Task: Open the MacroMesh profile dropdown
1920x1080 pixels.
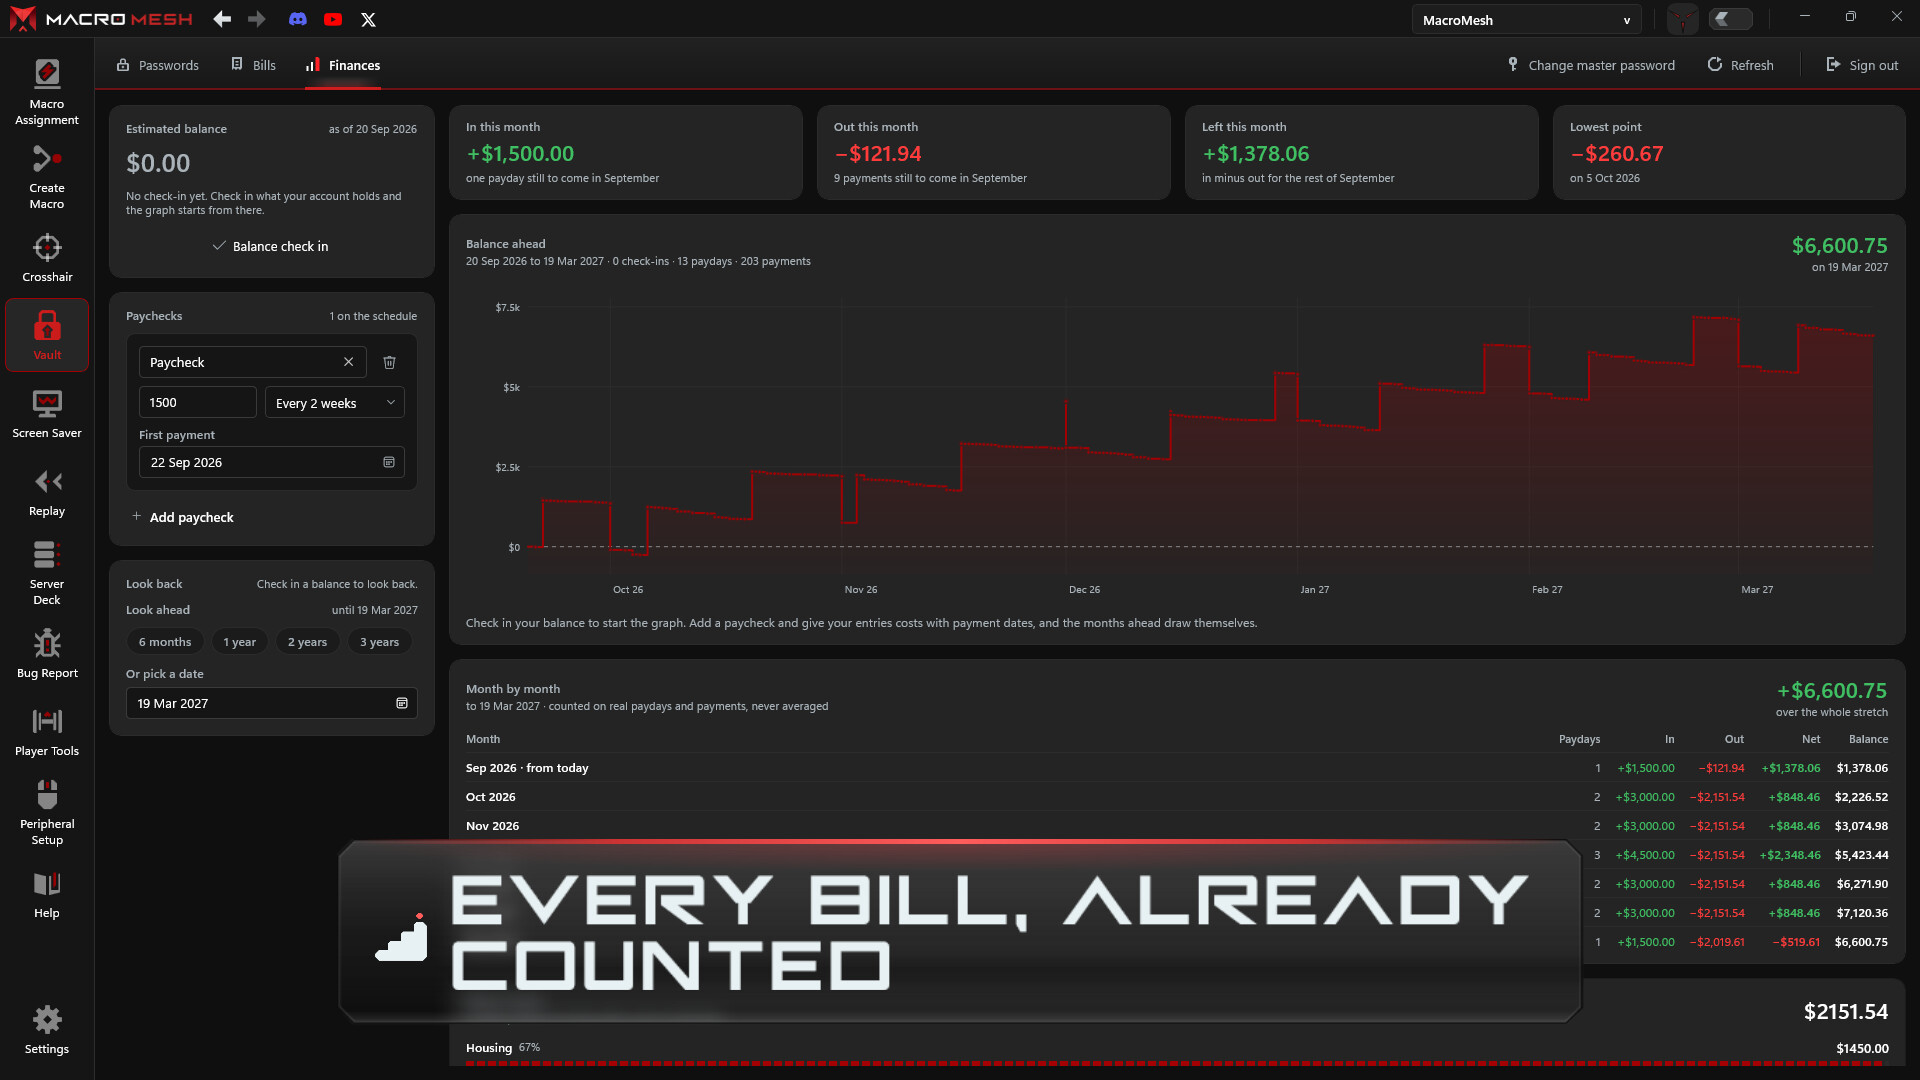Action: [1526, 20]
